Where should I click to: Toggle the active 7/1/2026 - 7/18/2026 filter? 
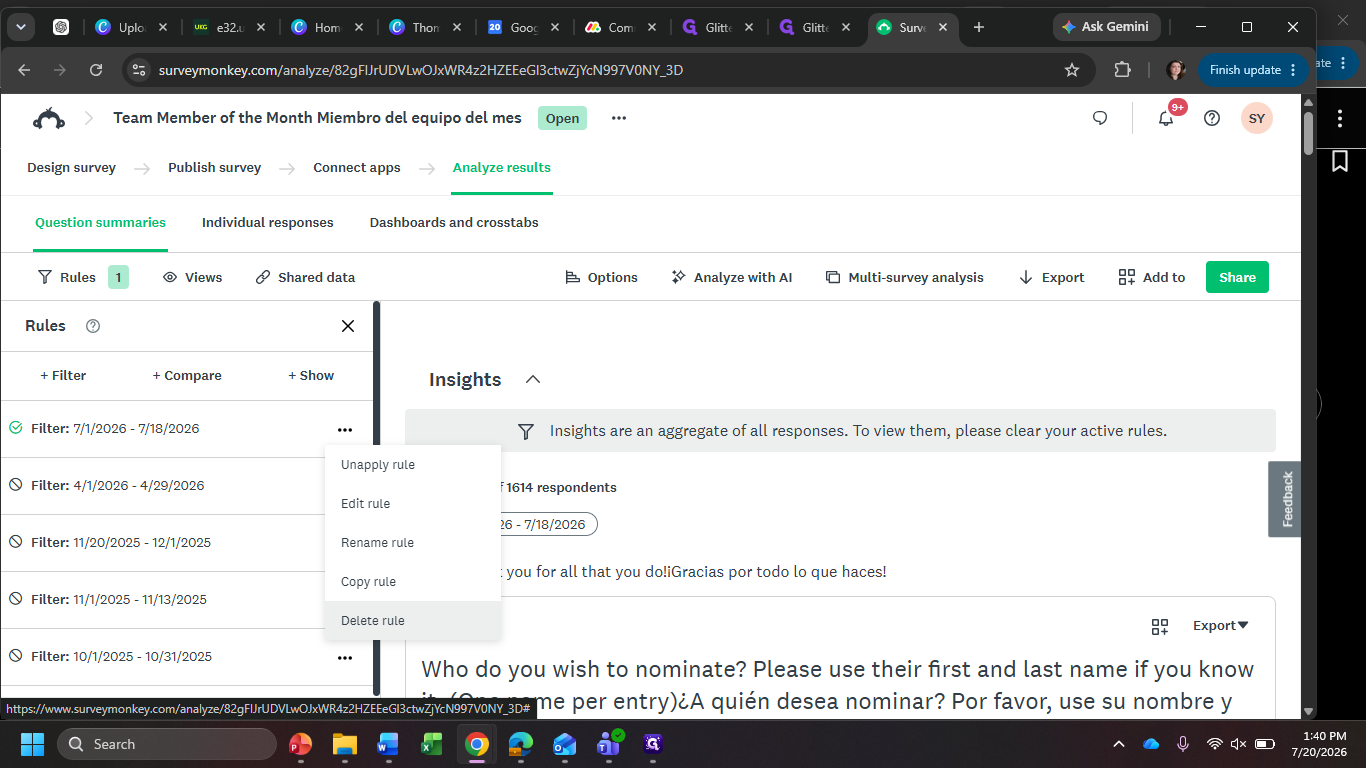click(x=15, y=428)
